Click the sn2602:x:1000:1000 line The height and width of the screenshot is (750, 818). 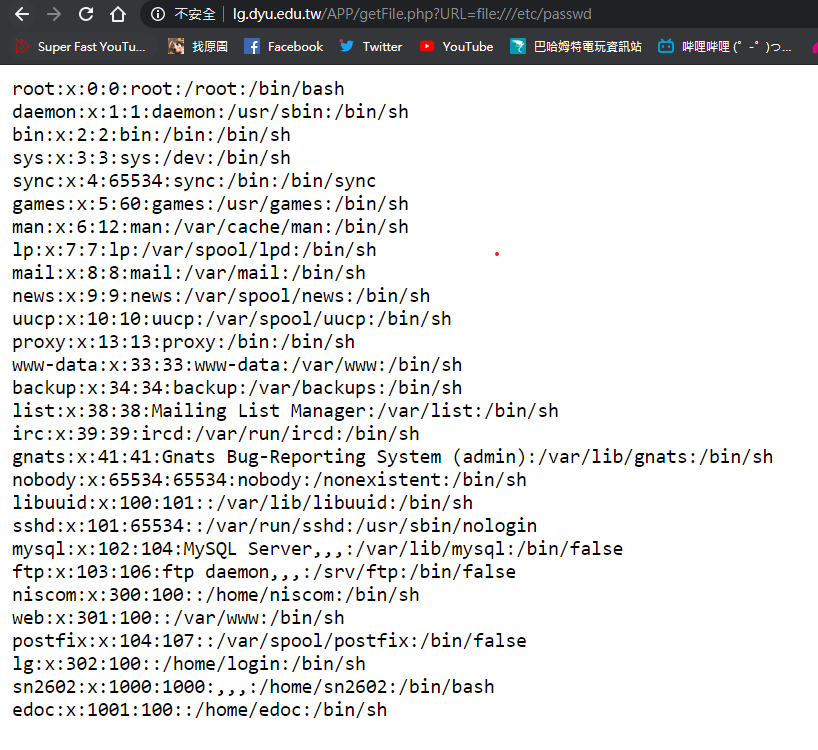pos(253,687)
